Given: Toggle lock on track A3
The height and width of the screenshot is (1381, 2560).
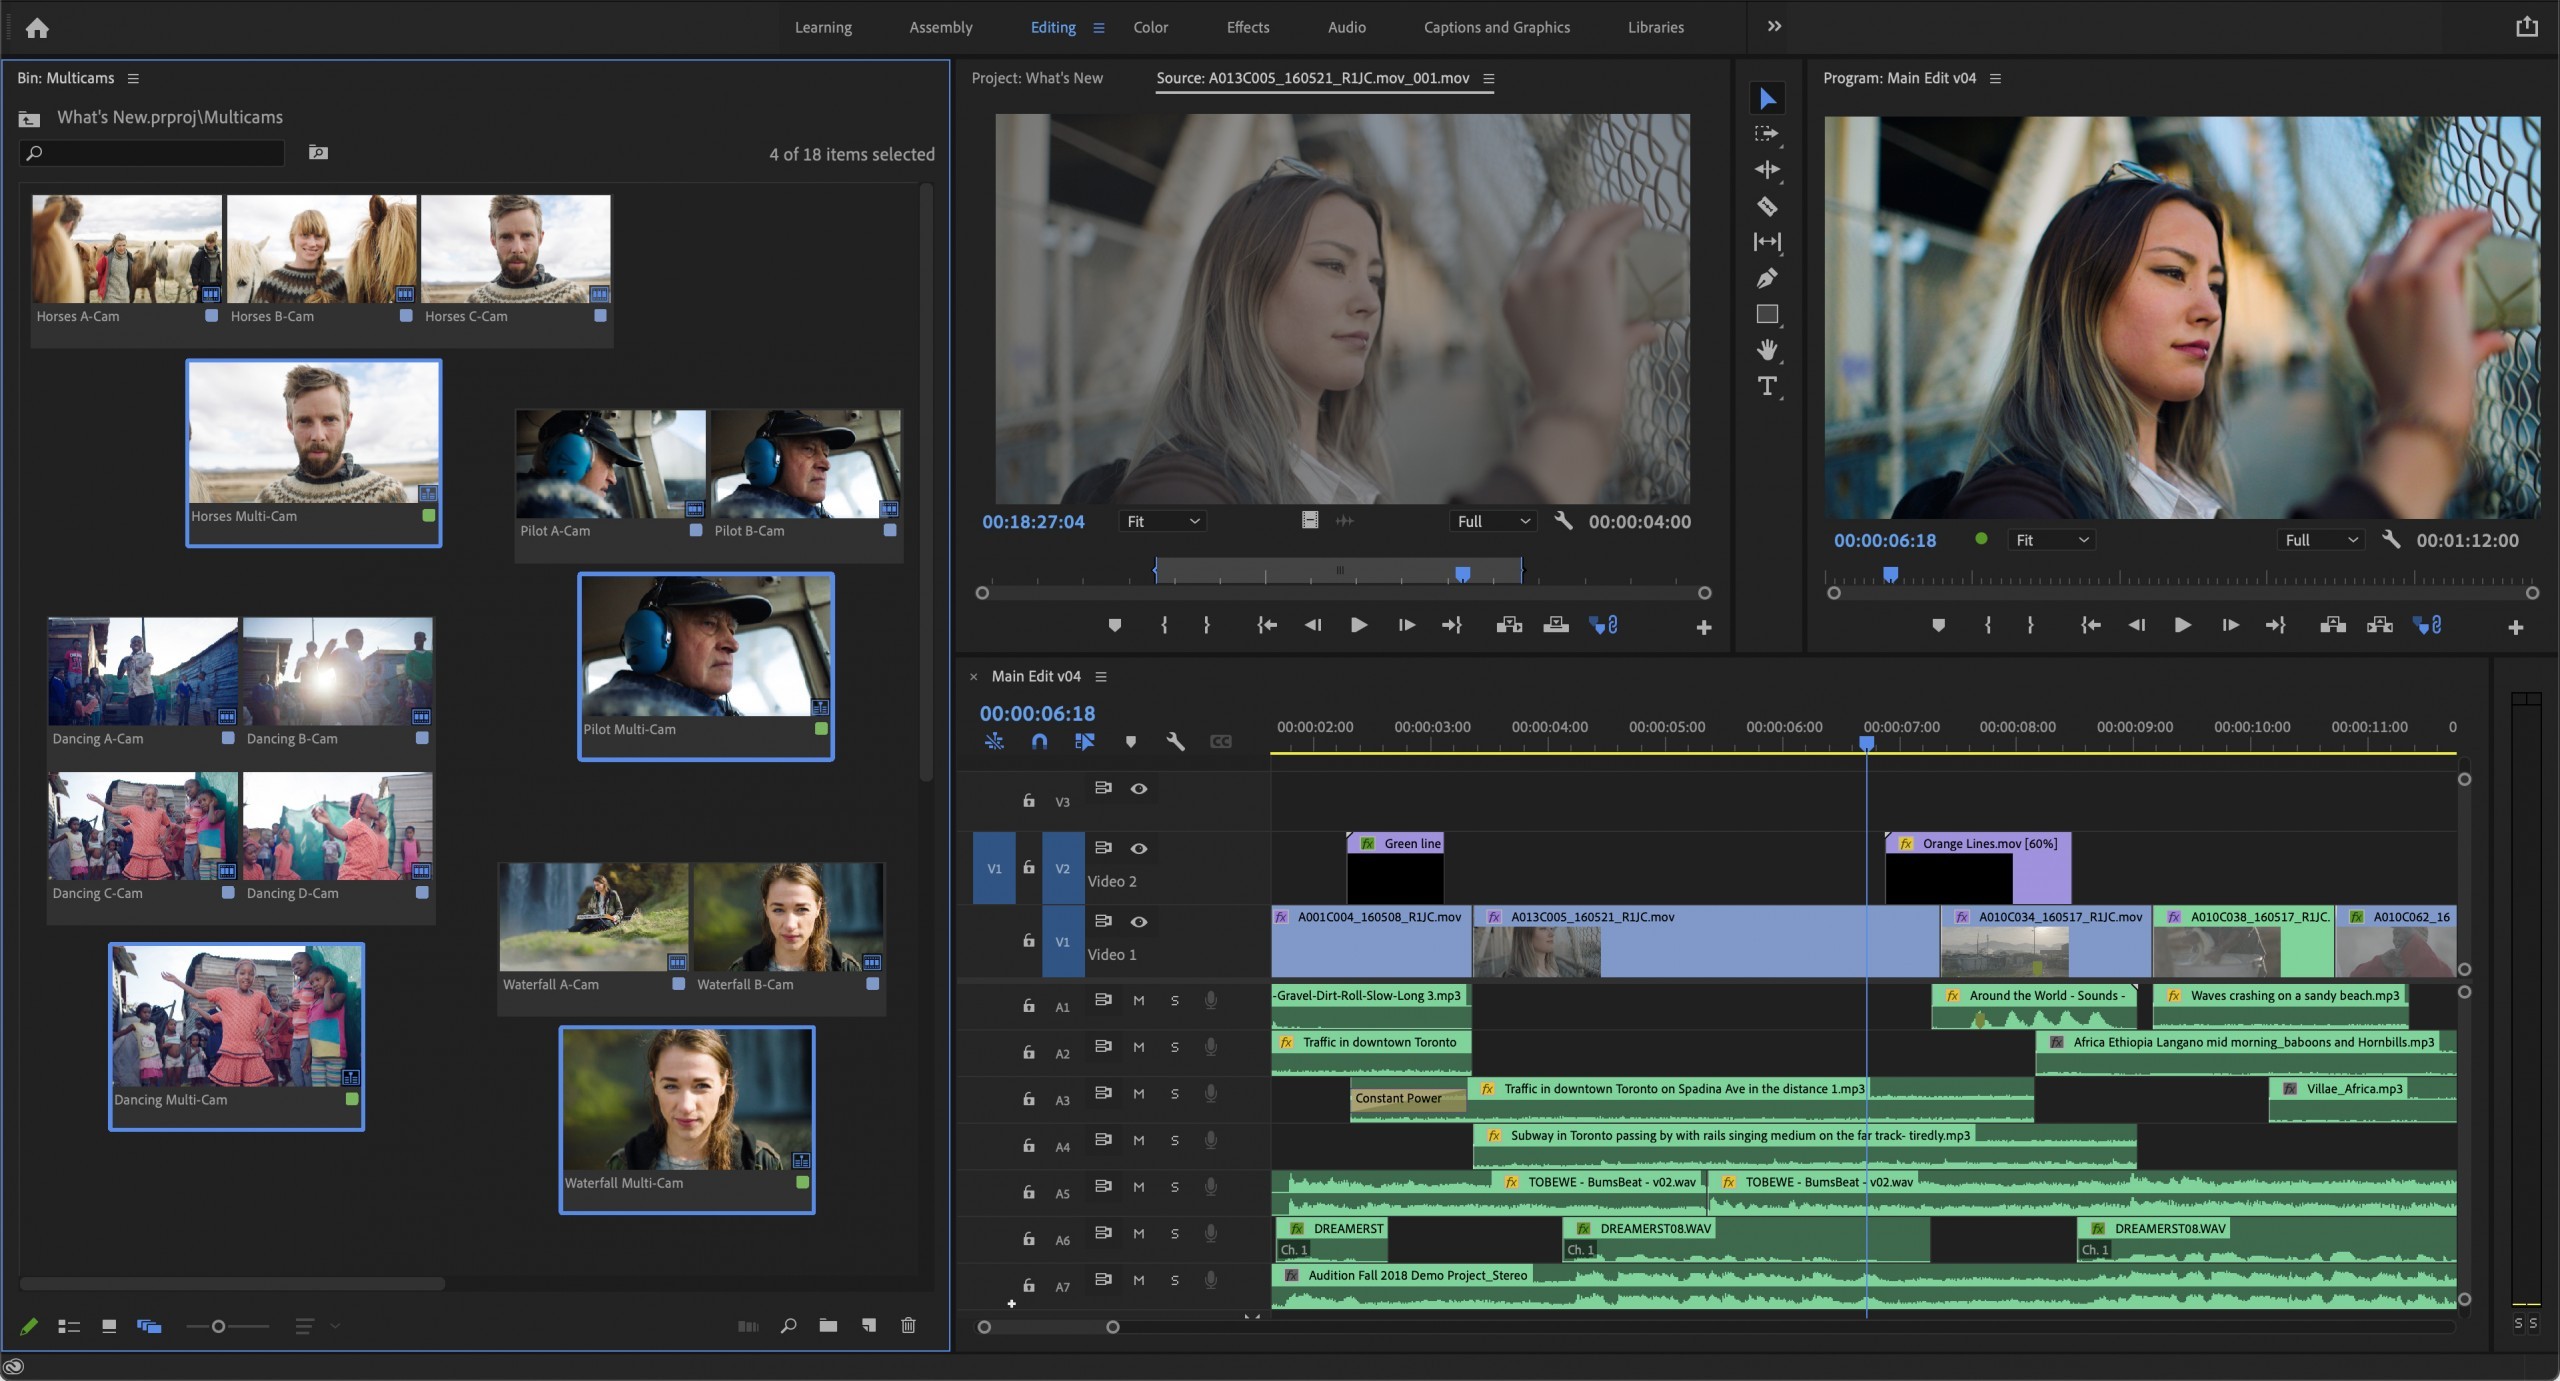Looking at the screenshot, I should coord(1028,1098).
